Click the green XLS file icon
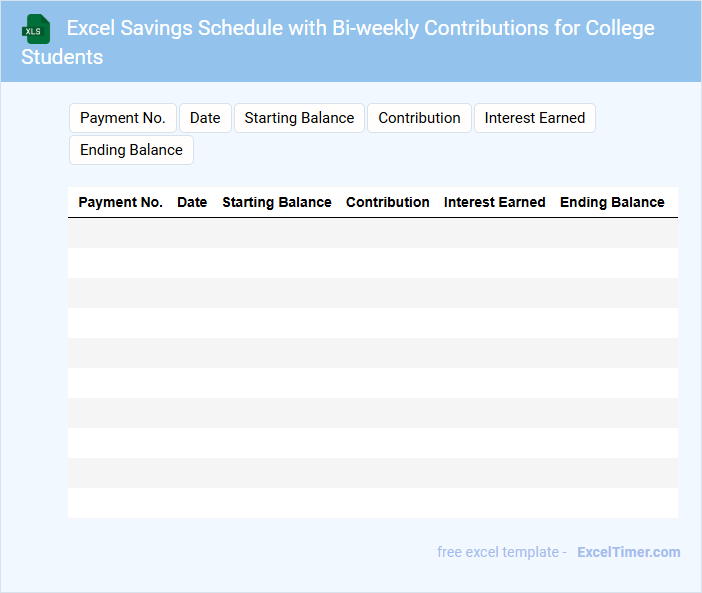 pyautogui.click(x=35, y=29)
